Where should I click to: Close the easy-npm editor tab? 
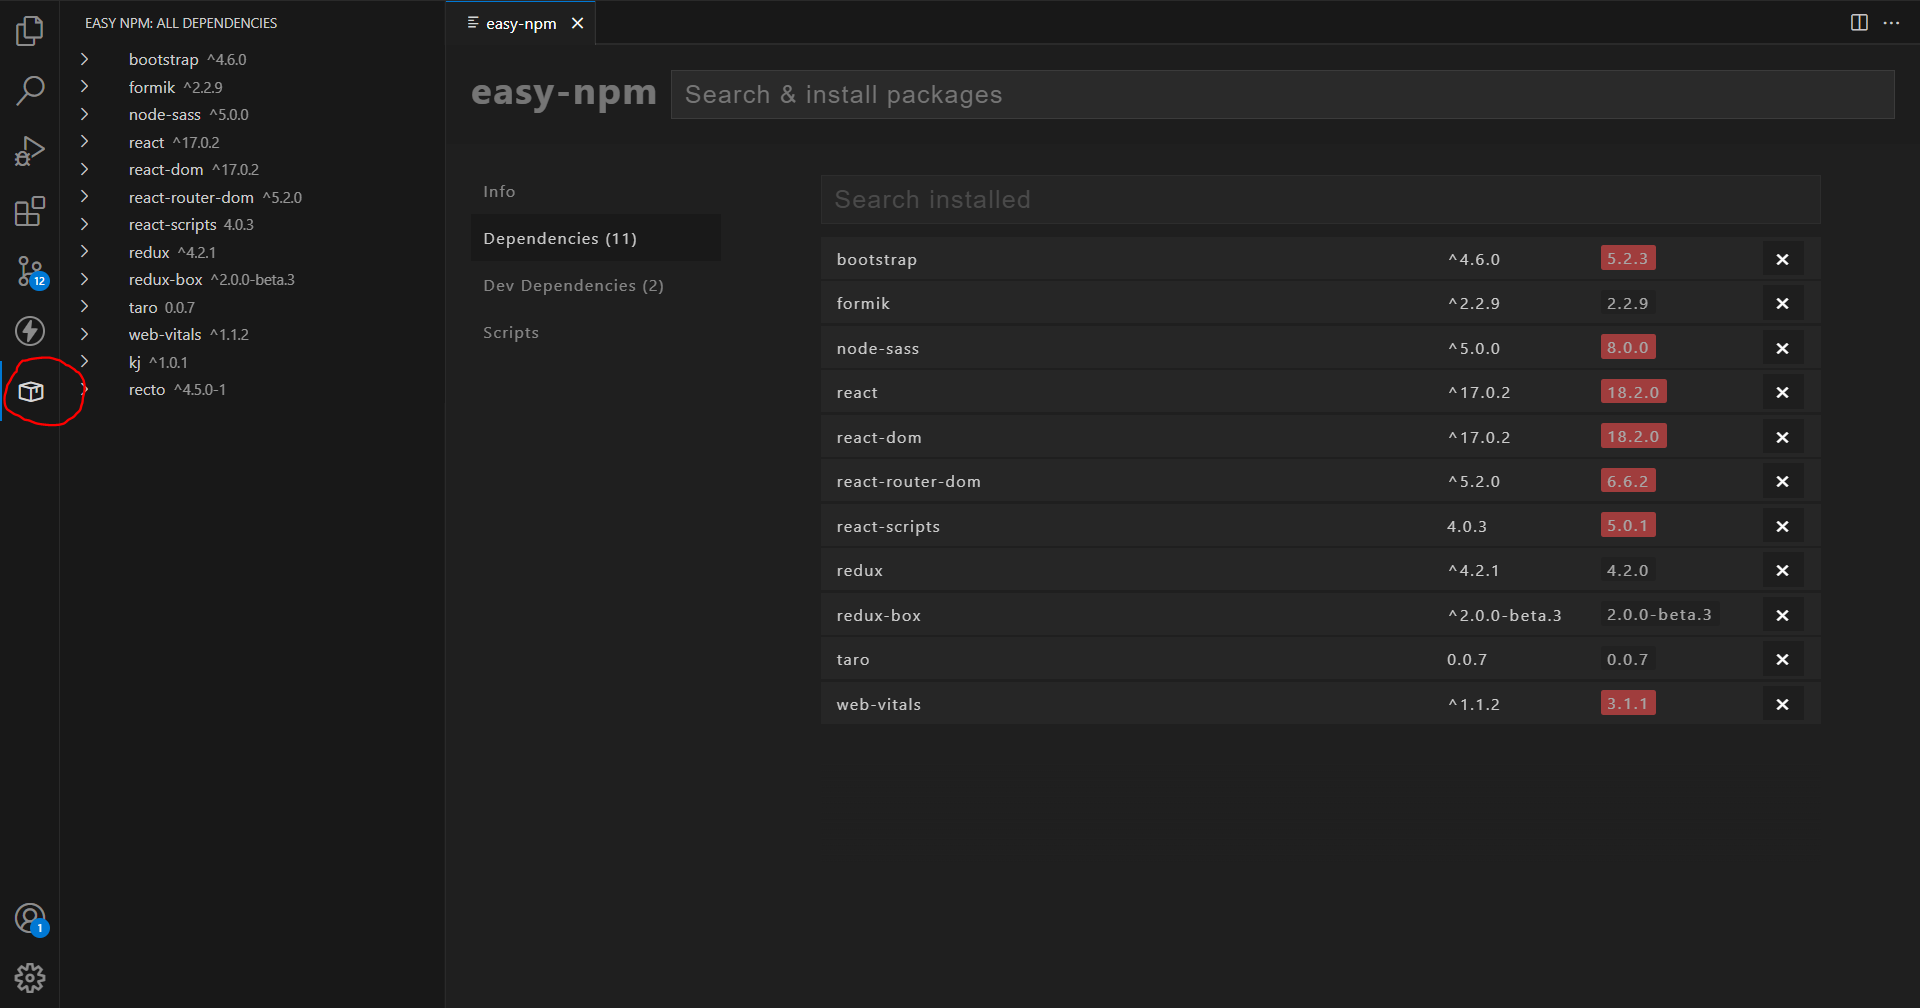point(577,23)
